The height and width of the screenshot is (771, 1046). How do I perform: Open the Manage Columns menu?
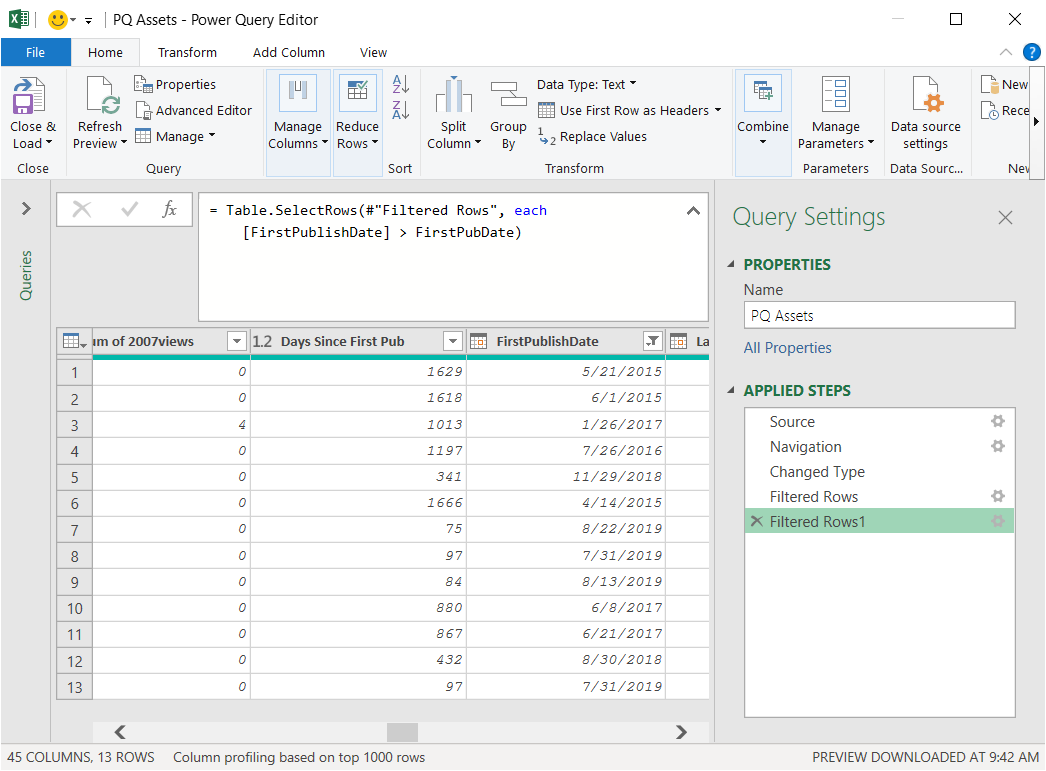click(x=298, y=123)
